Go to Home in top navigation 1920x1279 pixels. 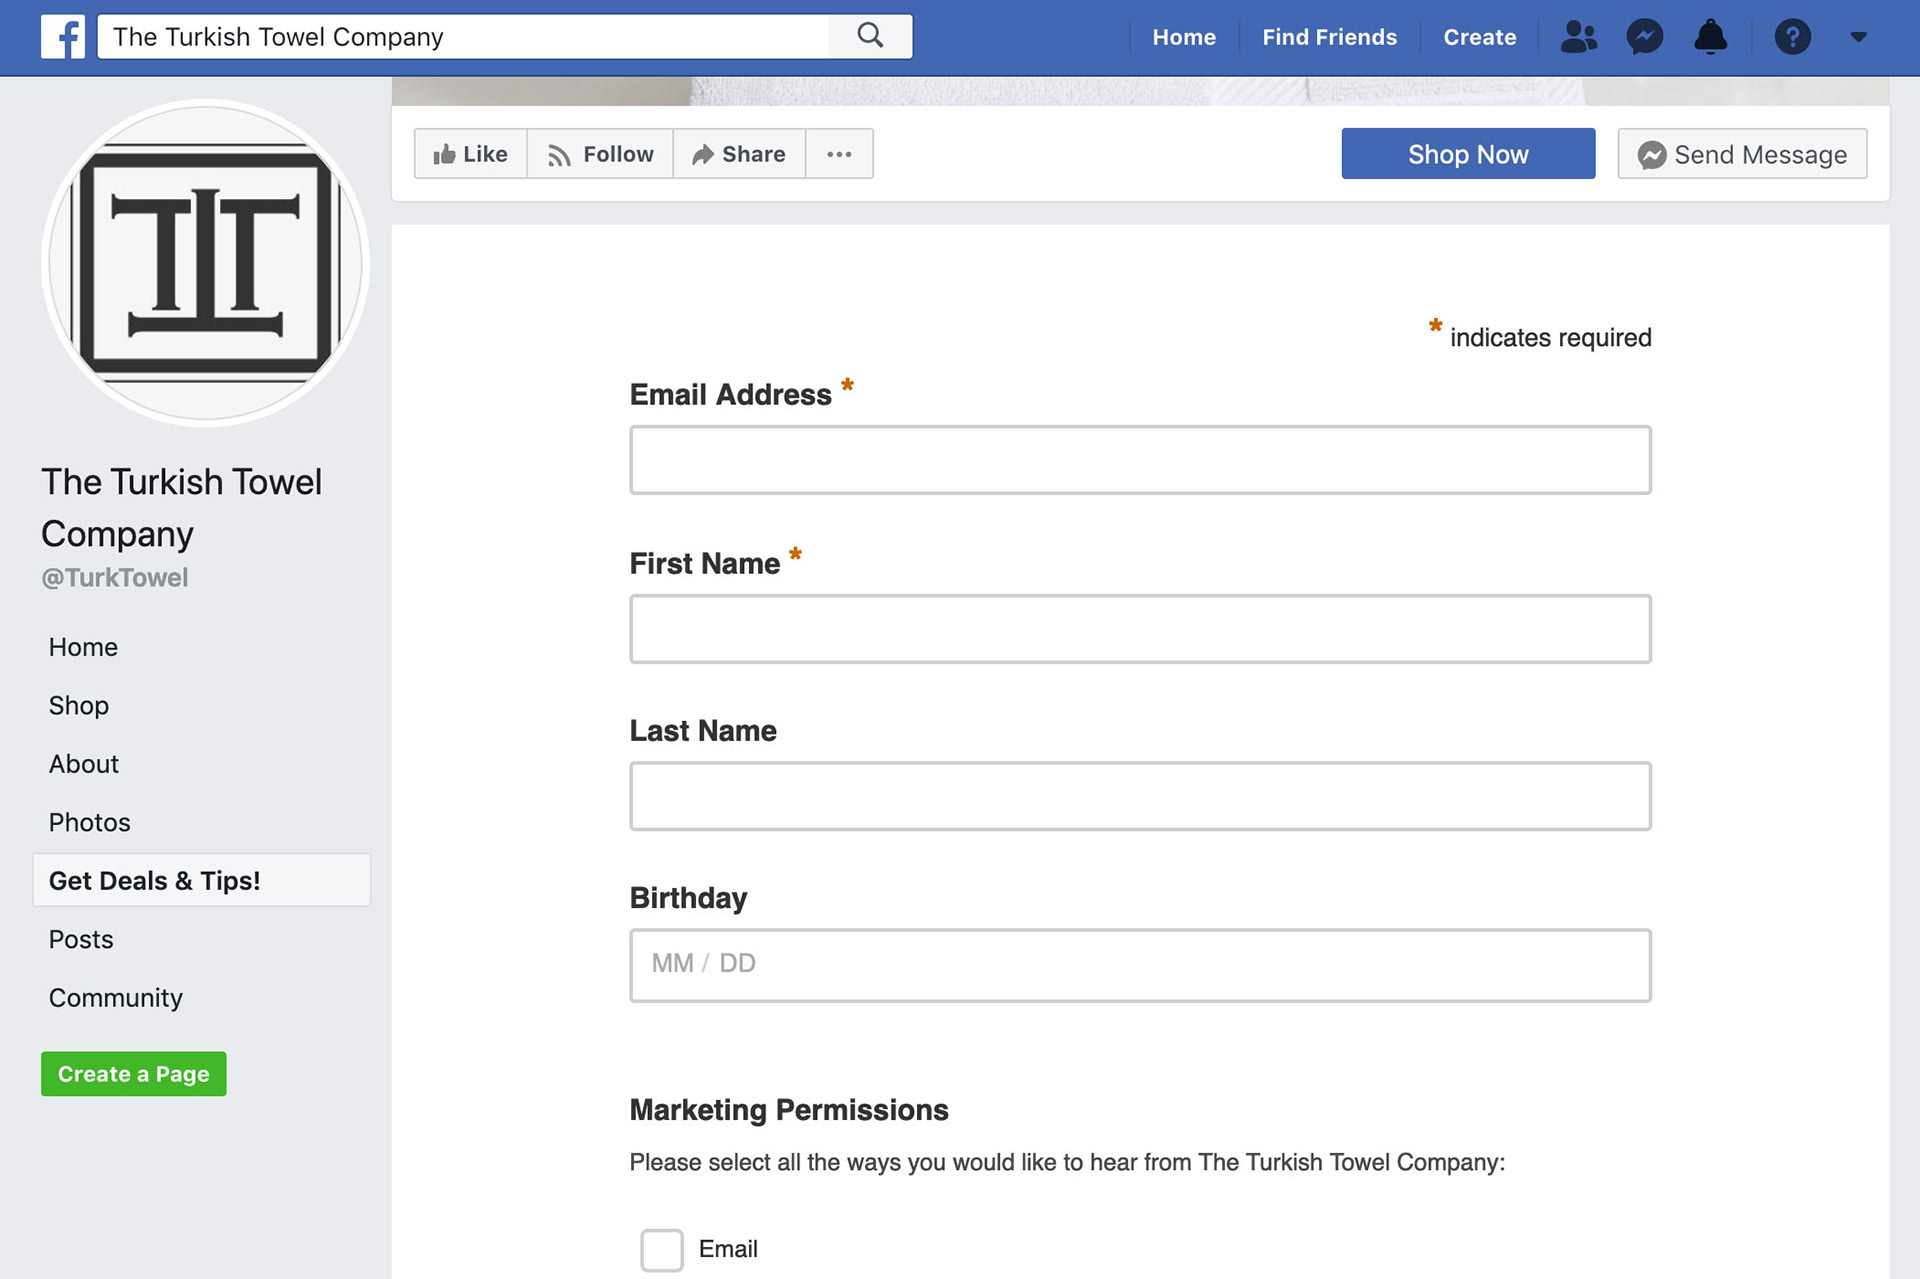pos(1184,37)
